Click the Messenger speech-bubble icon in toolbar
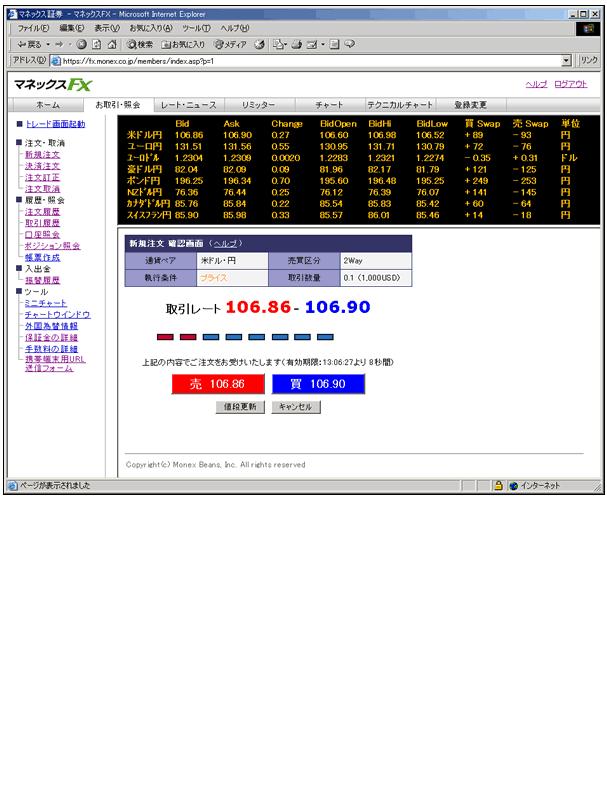 pos(350,44)
